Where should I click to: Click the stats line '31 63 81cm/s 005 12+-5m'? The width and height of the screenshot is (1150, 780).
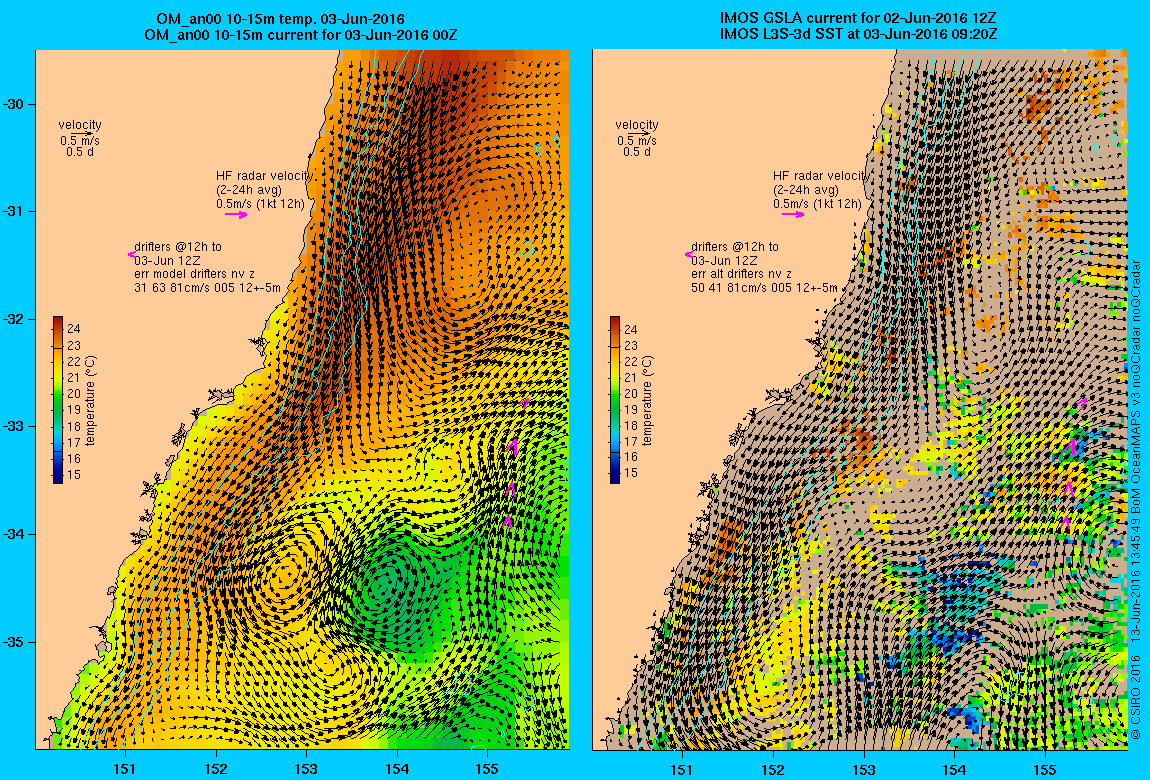pyautogui.click(x=208, y=288)
